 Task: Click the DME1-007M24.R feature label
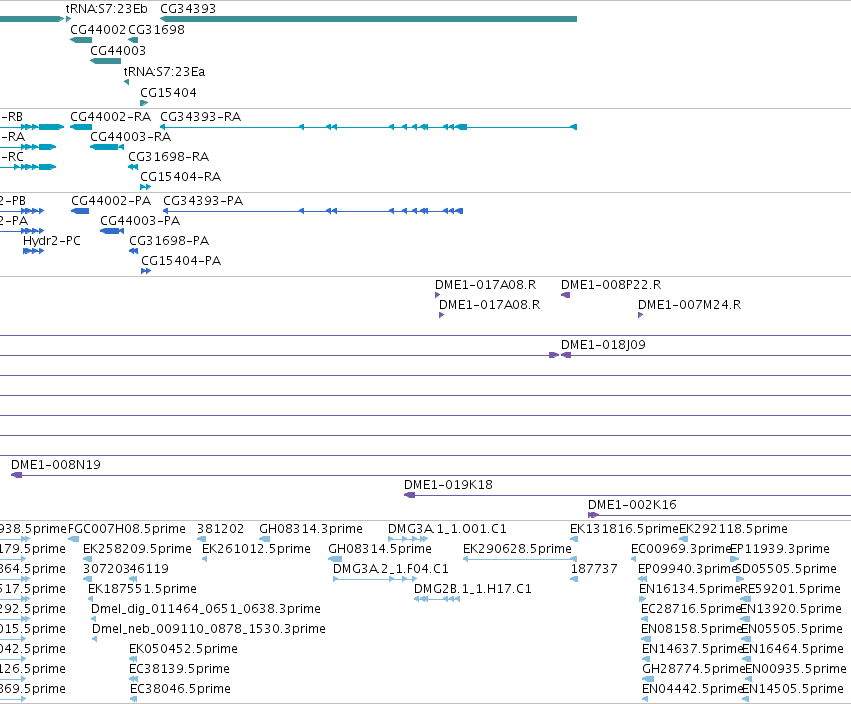(689, 305)
